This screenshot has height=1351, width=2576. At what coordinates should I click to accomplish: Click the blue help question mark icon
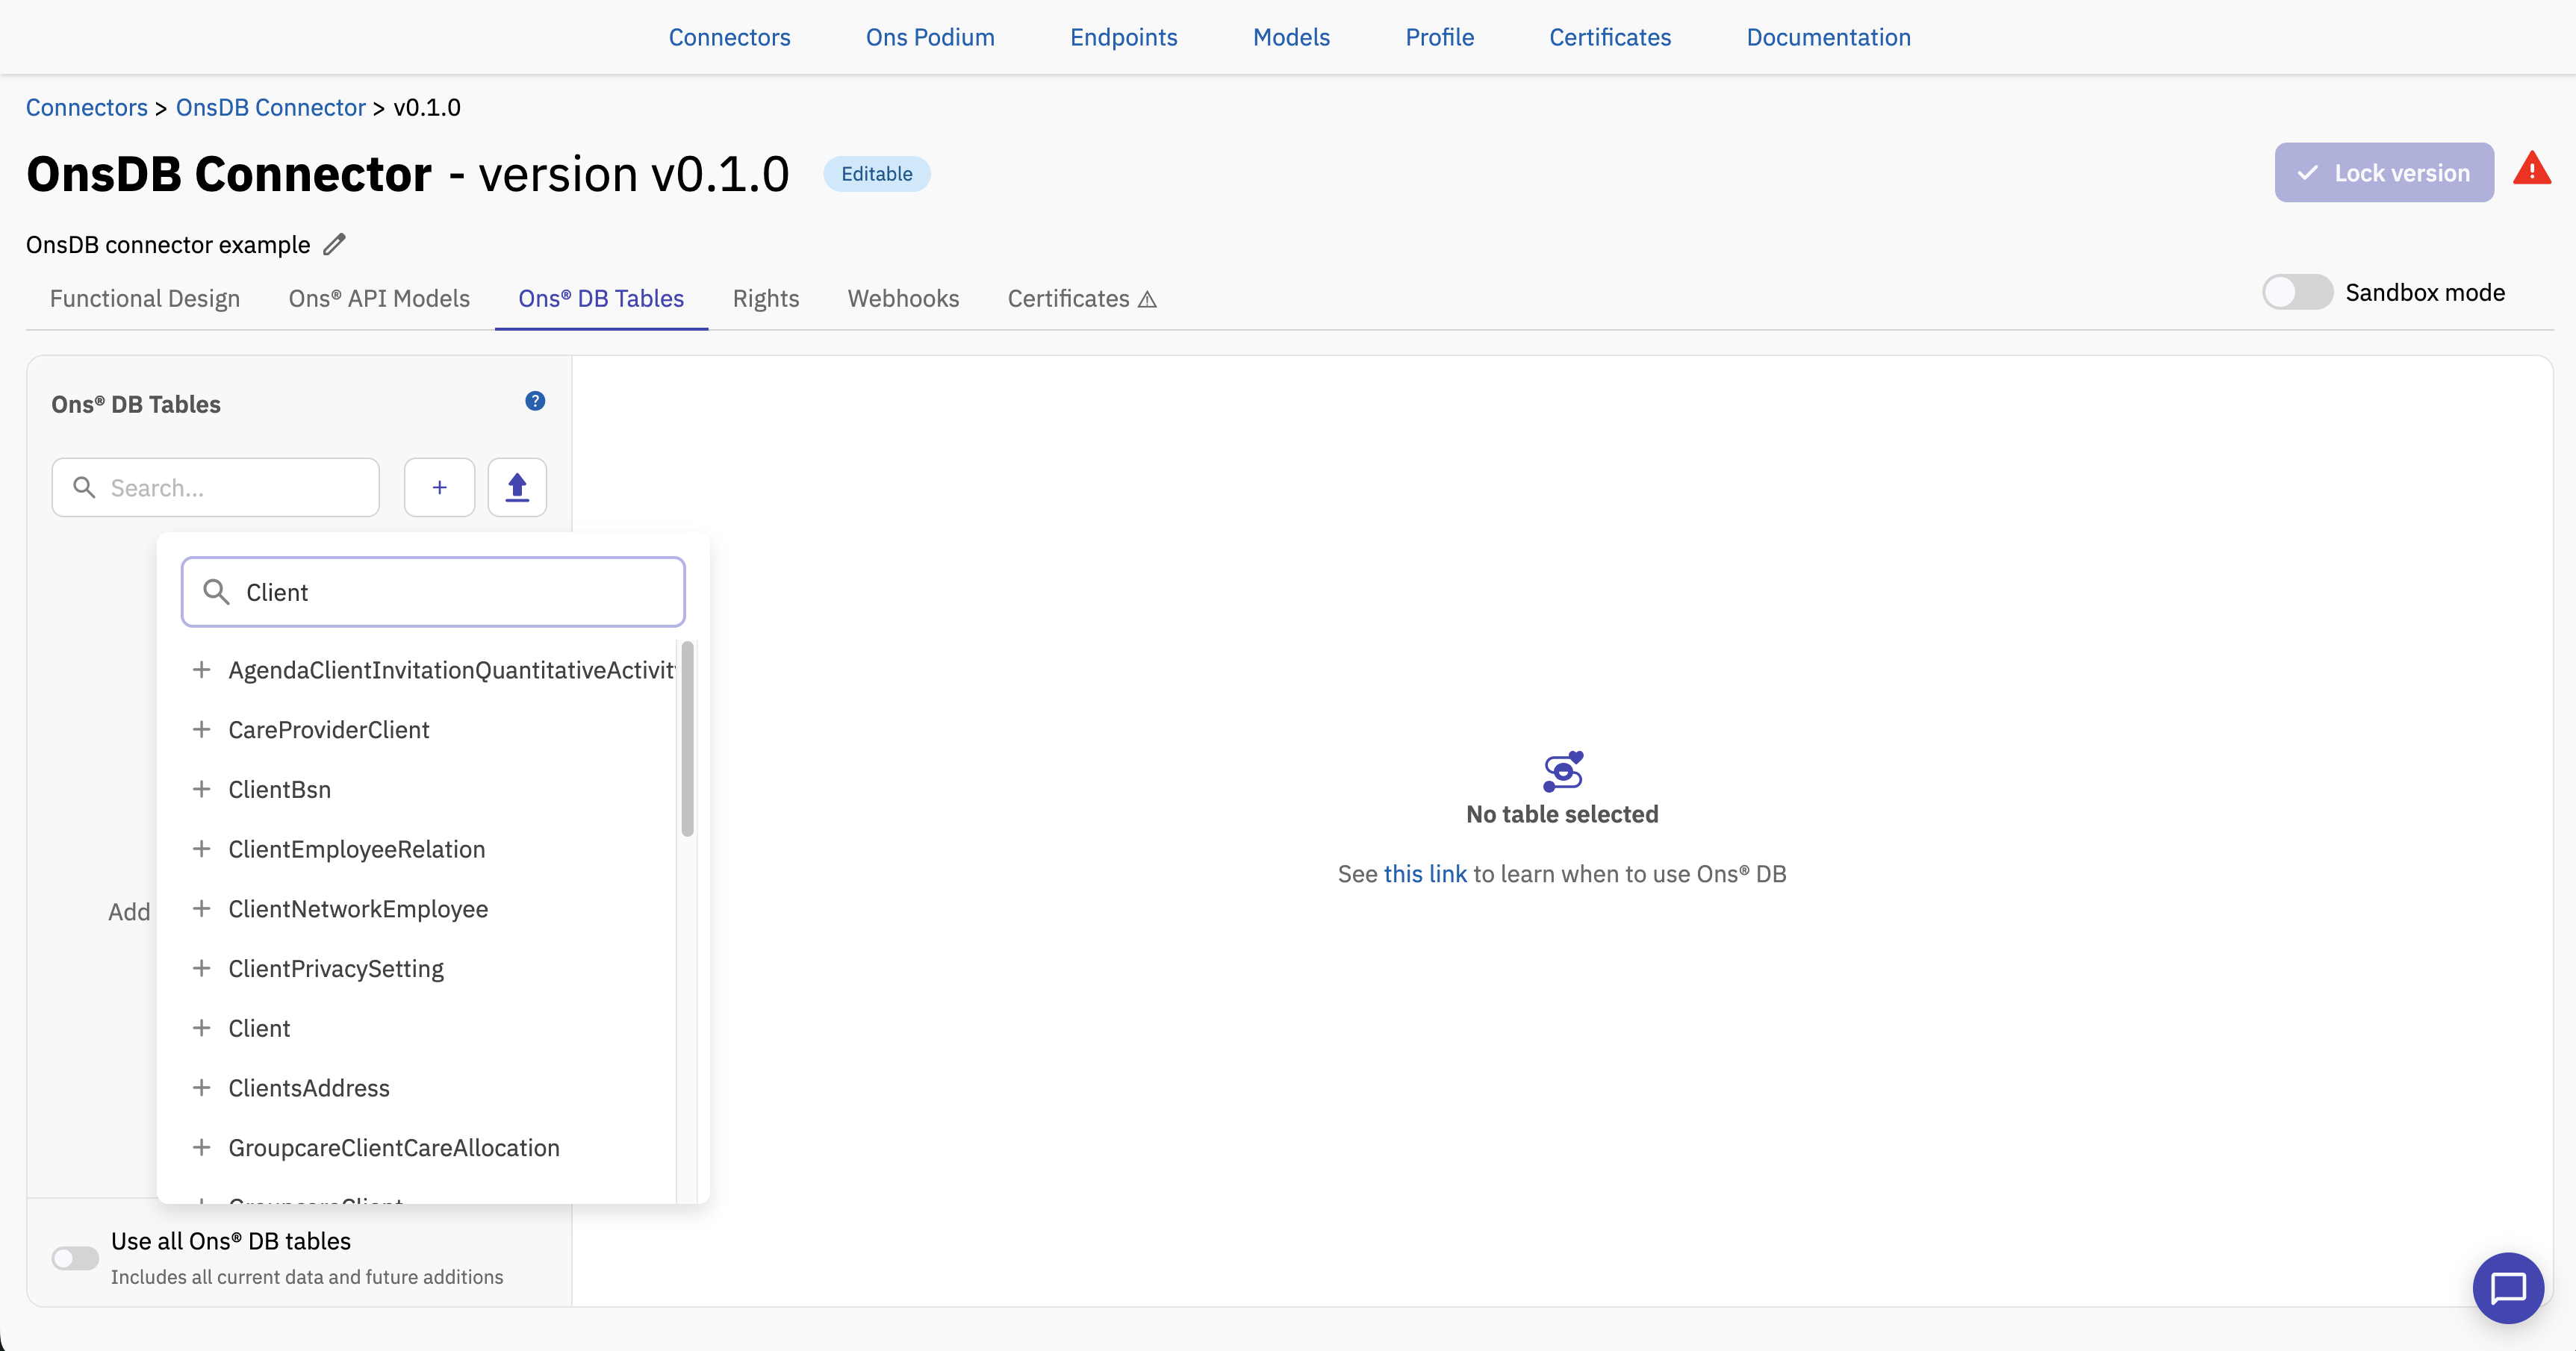pyautogui.click(x=535, y=401)
